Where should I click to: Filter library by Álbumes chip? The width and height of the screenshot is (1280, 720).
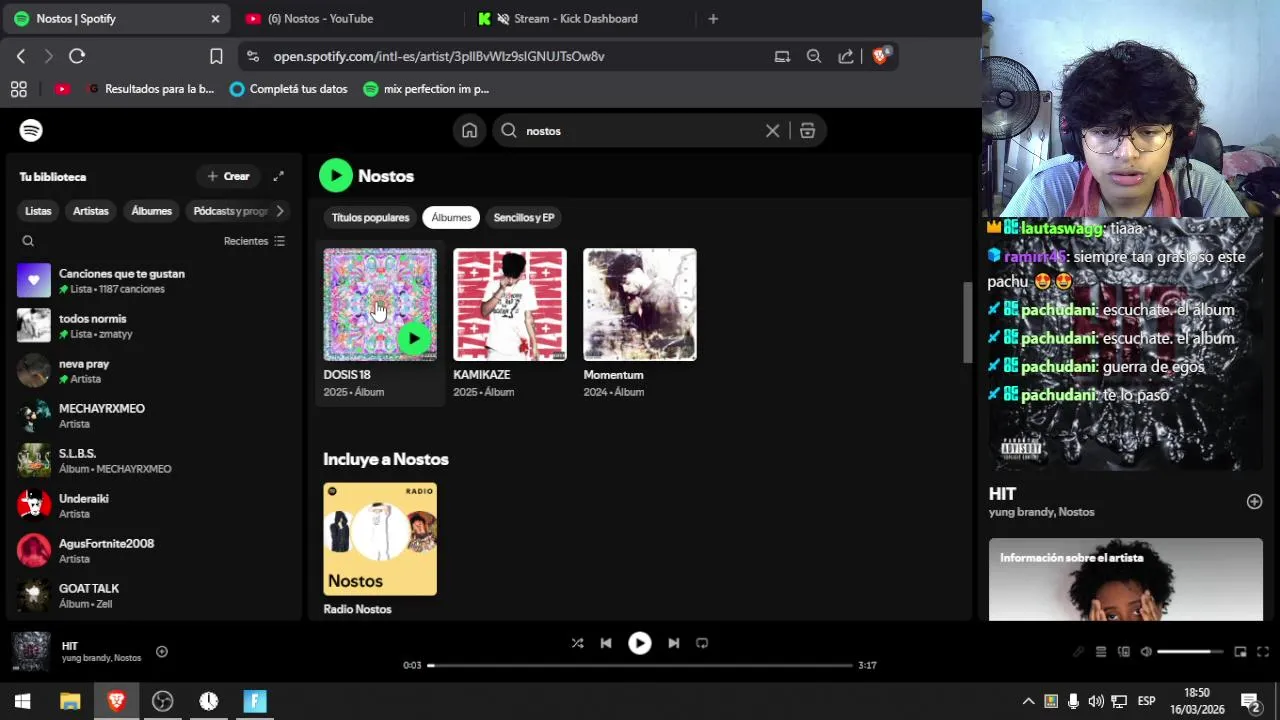tap(152, 211)
